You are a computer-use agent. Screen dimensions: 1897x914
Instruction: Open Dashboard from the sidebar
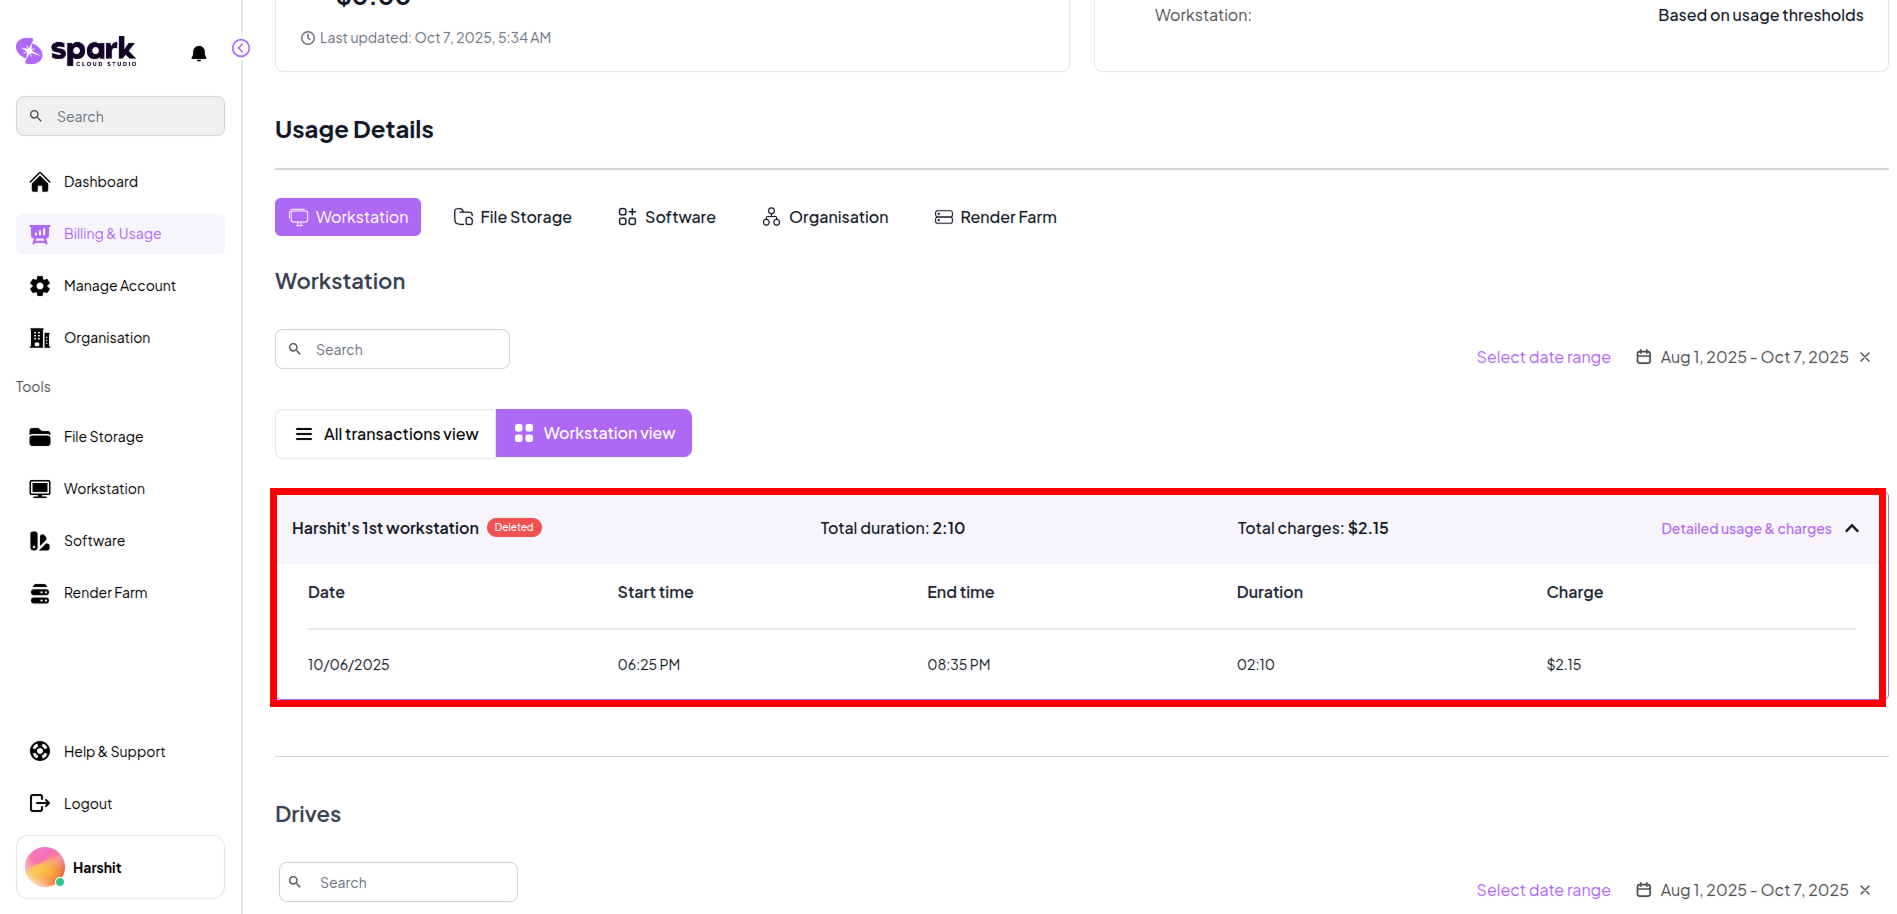tap(100, 182)
